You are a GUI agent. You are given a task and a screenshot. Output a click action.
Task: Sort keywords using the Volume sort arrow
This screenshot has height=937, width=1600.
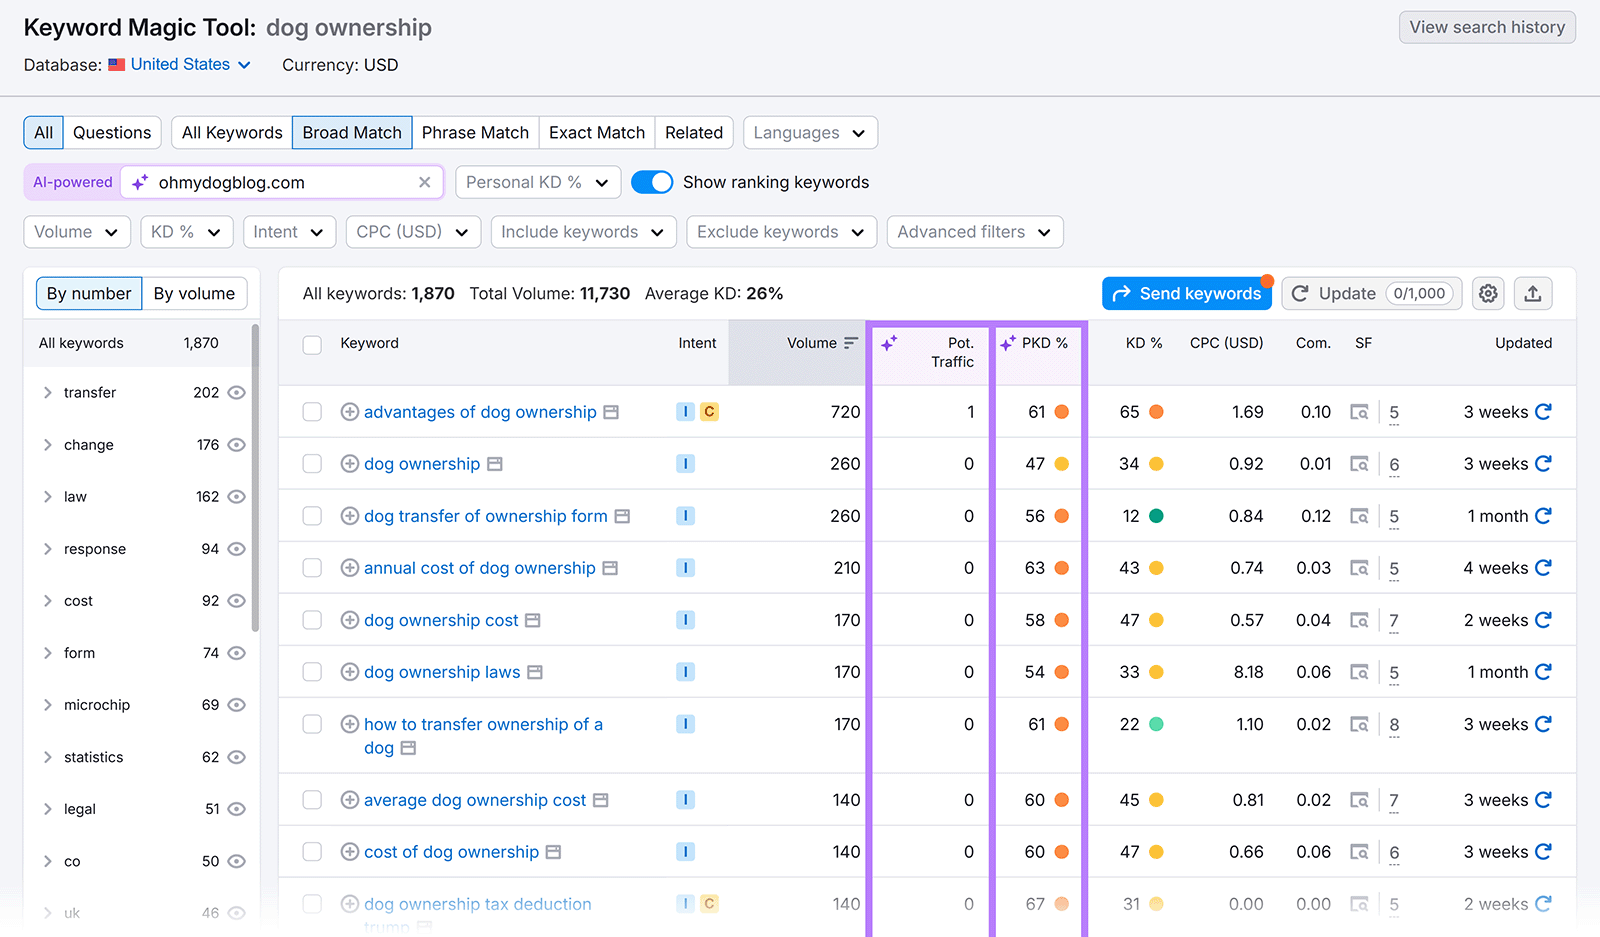point(849,342)
